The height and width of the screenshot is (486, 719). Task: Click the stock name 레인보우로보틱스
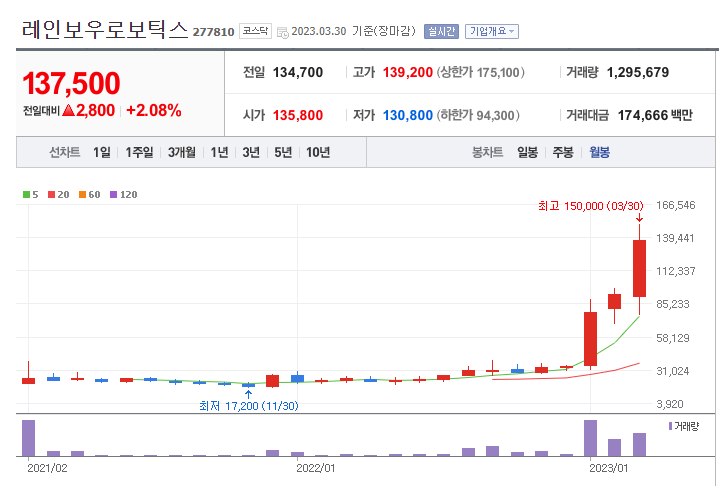(x=105, y=30)
